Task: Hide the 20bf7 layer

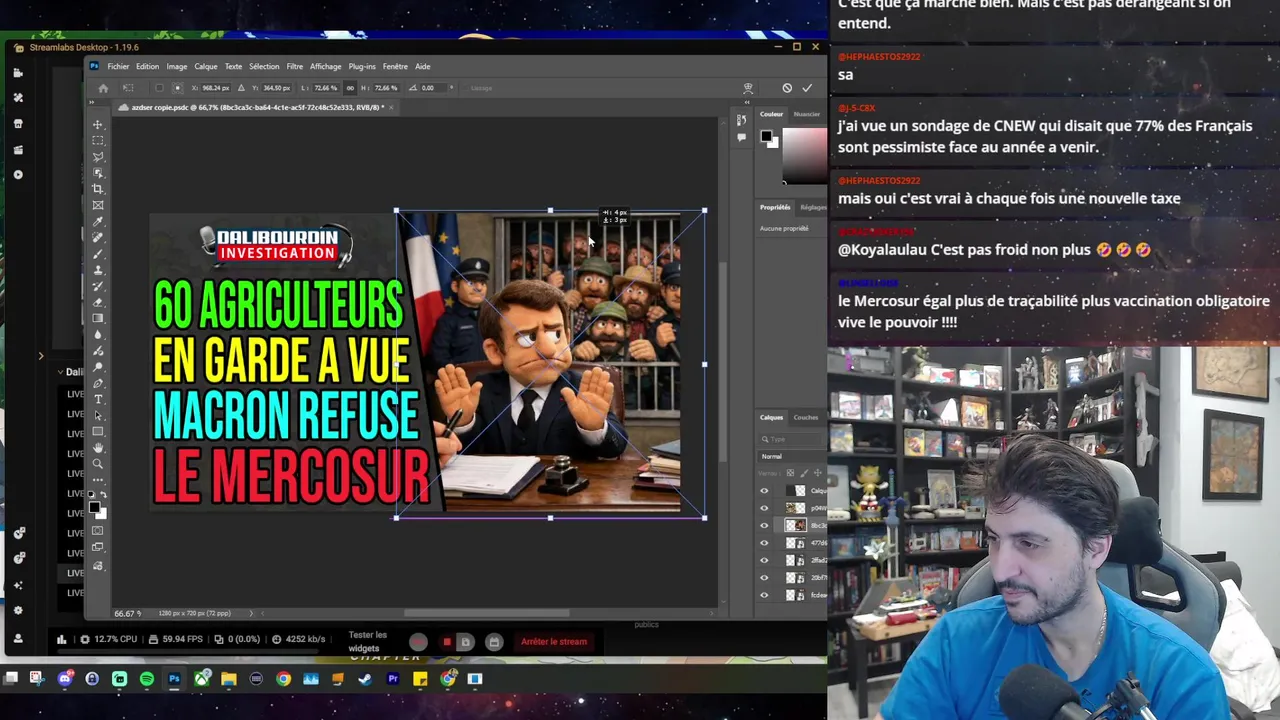Action: (764, 577)
